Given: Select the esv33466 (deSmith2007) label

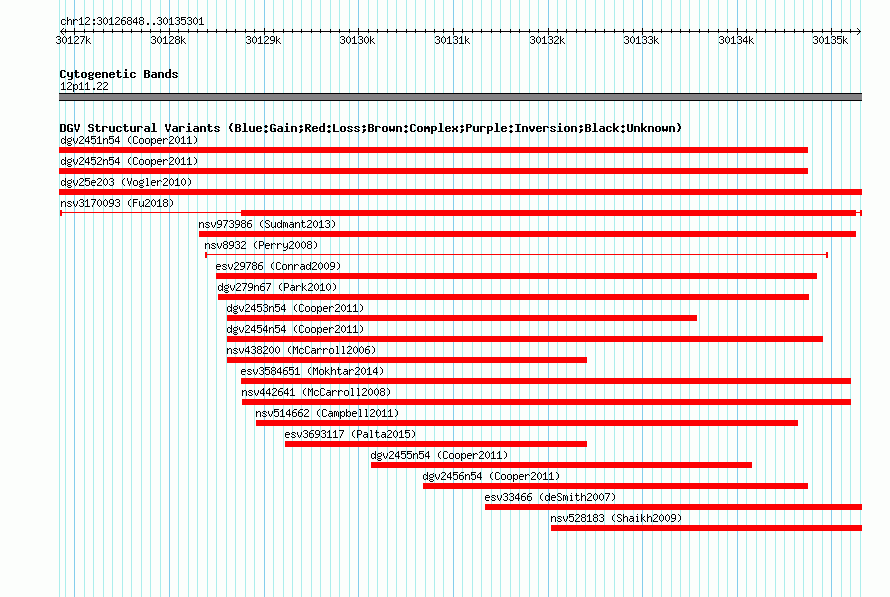Looking at the screenshot, I should (x=550, y=497).
